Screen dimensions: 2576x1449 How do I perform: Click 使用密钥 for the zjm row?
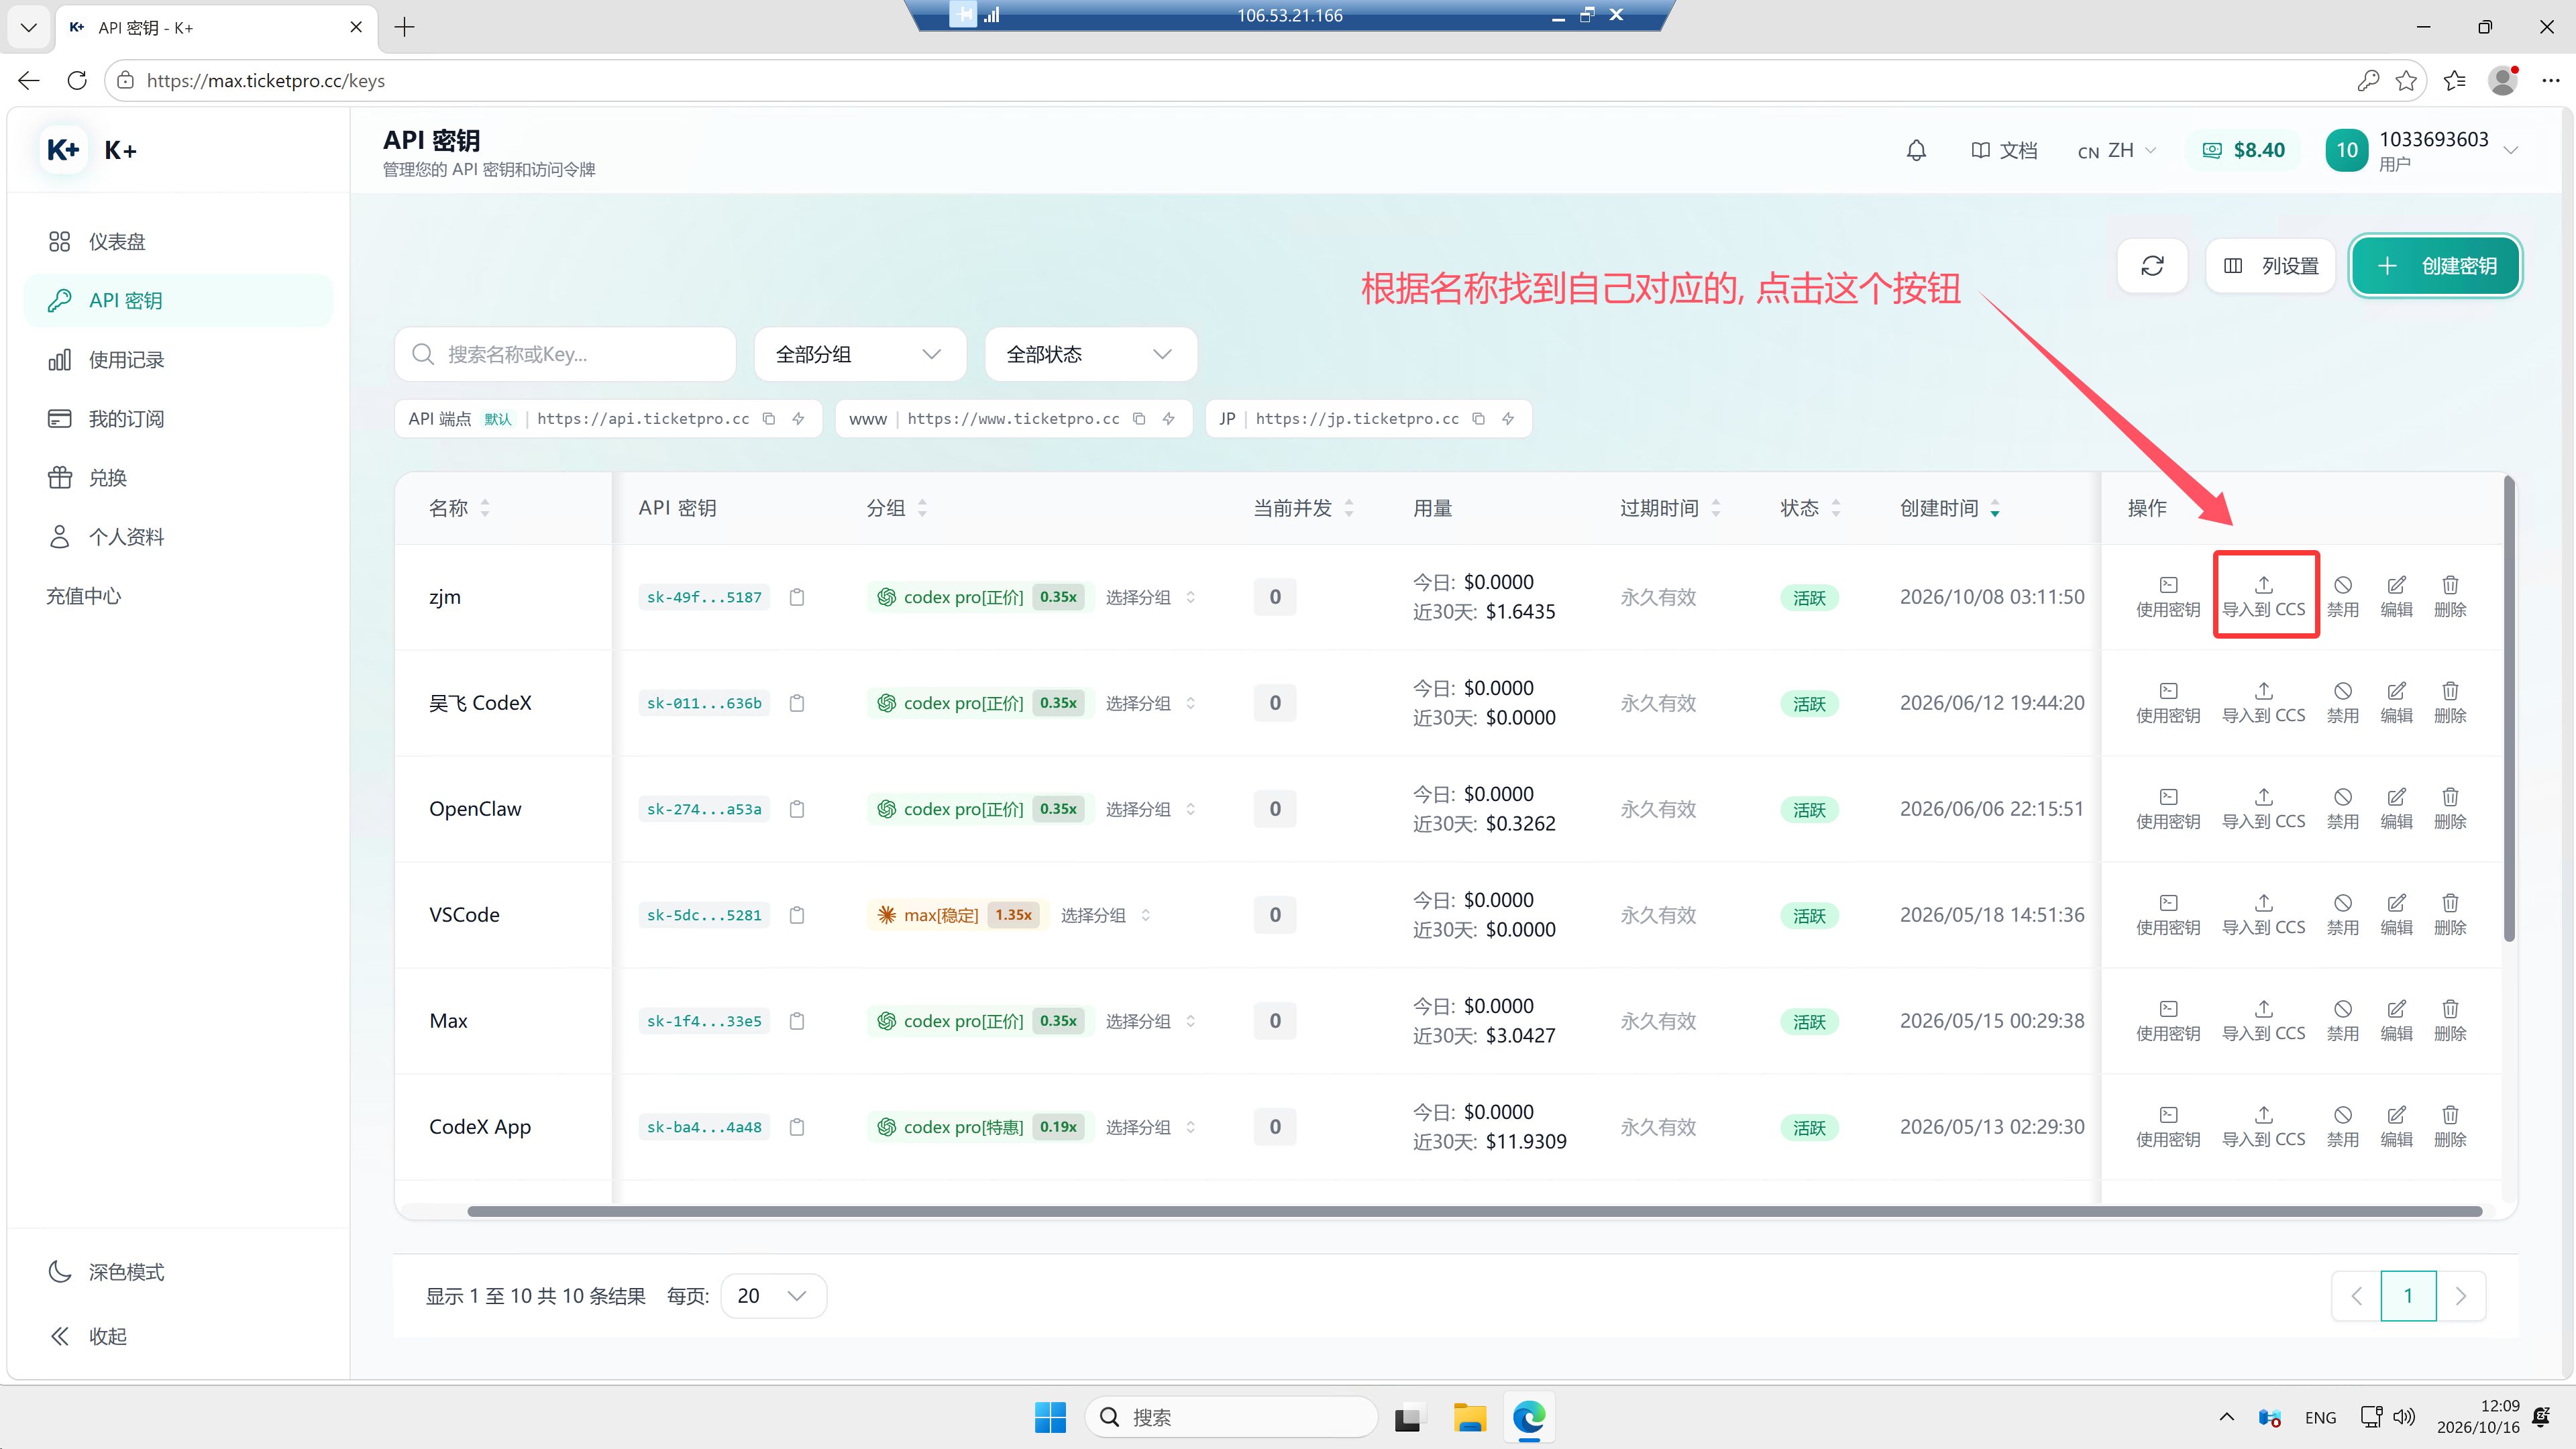(2168, 597)
